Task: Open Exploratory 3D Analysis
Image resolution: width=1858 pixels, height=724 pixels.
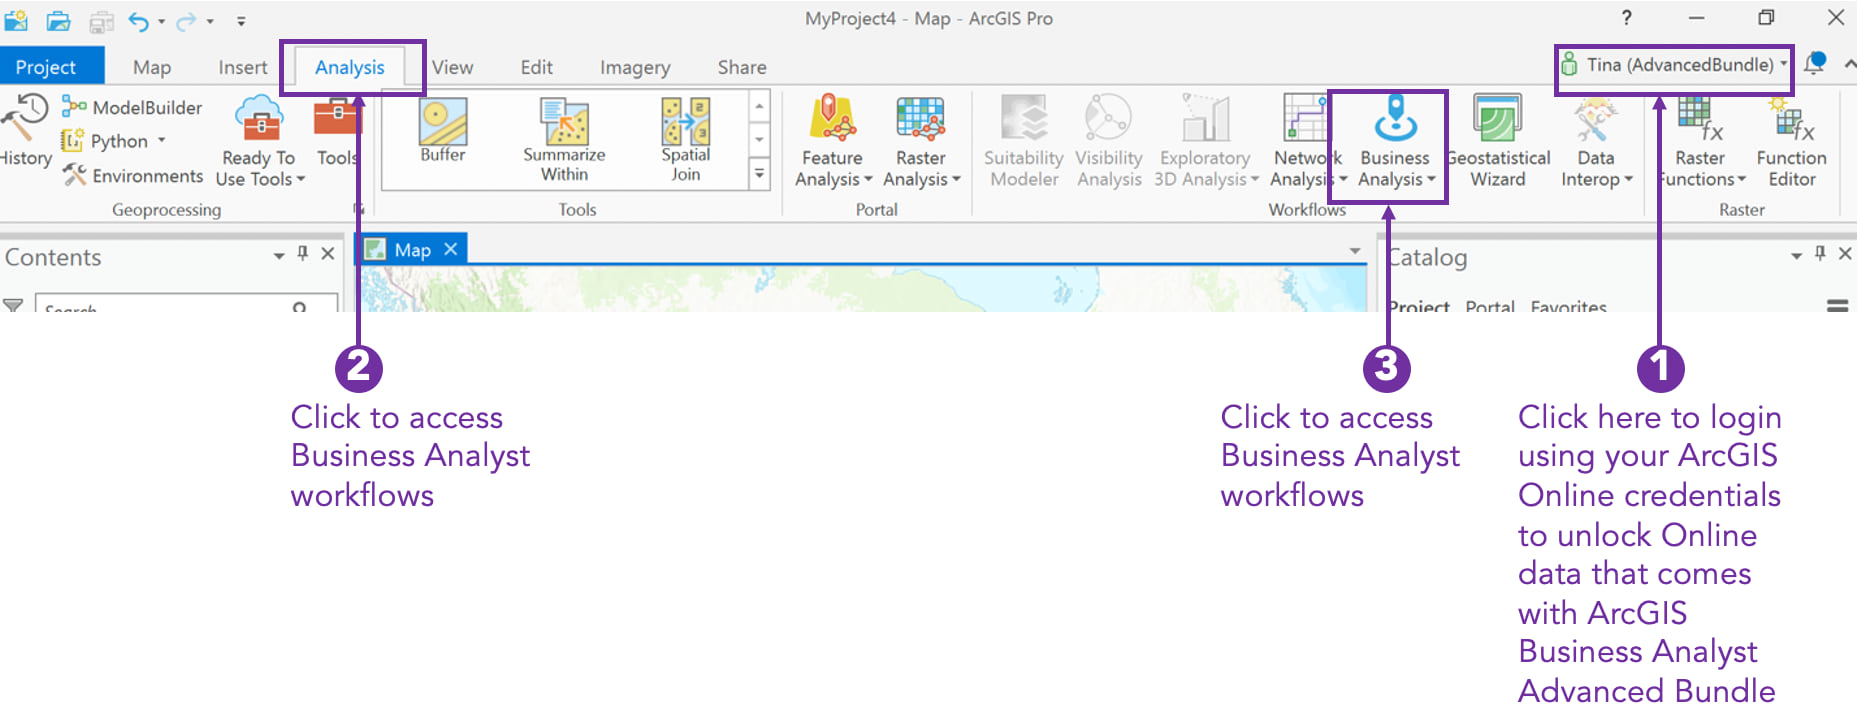Action: (1206, 142)
